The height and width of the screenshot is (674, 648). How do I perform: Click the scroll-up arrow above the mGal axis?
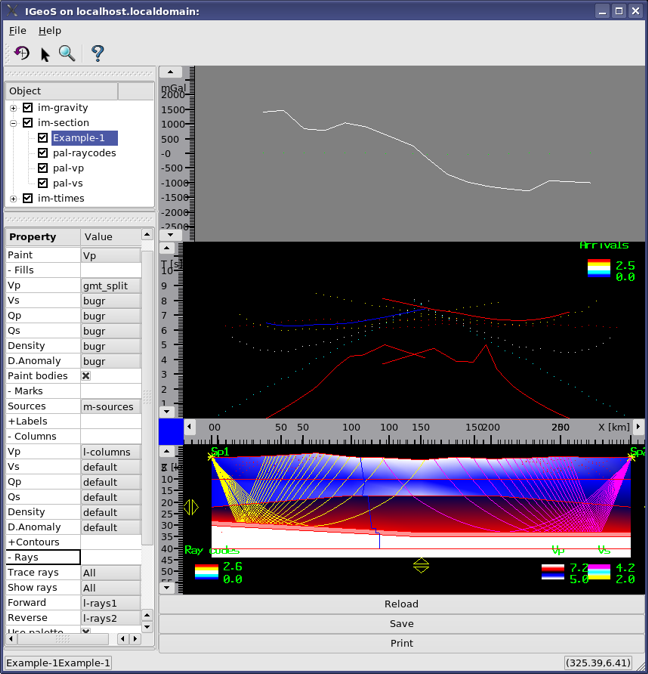click(x=170, y=73)
